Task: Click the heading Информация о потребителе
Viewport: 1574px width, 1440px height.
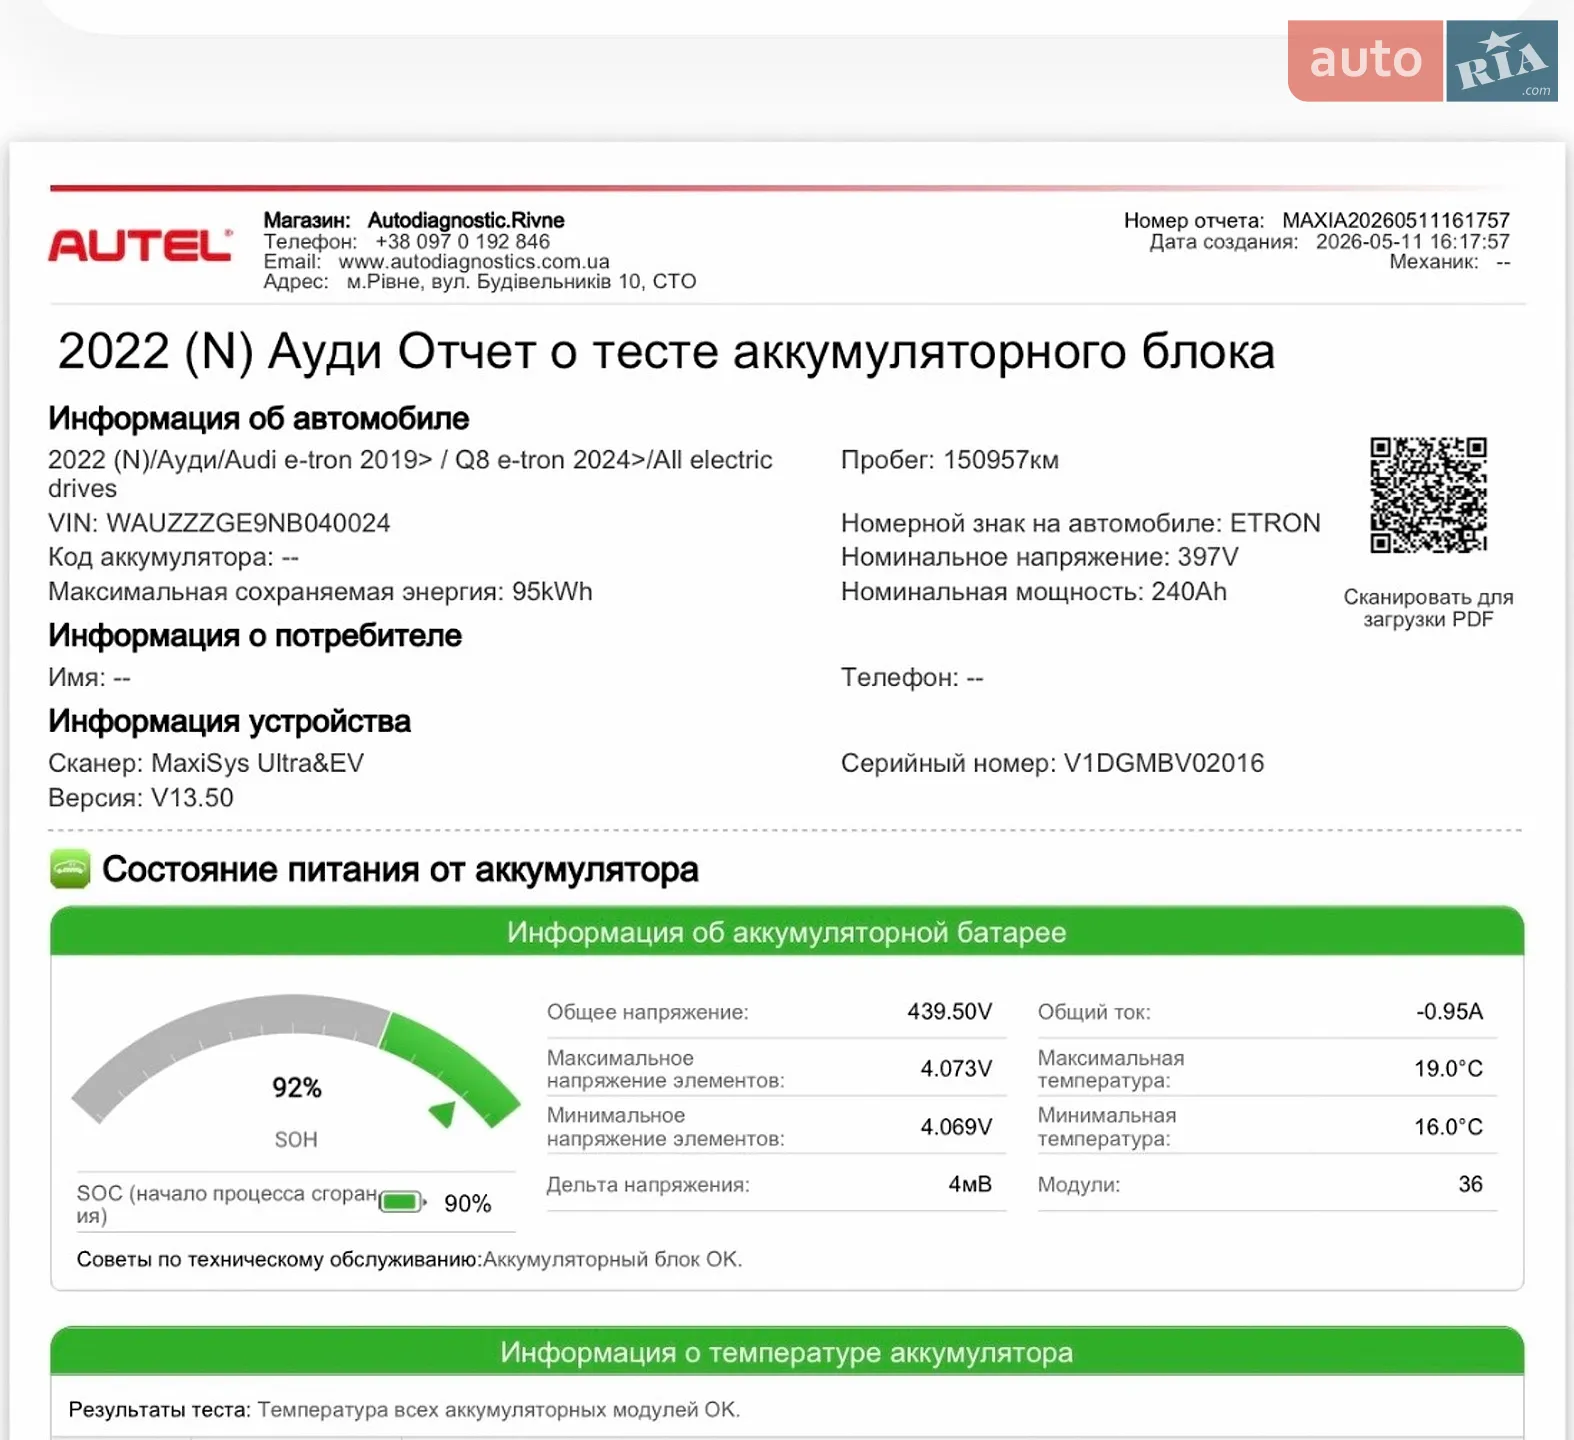Action: coord(255,635)
